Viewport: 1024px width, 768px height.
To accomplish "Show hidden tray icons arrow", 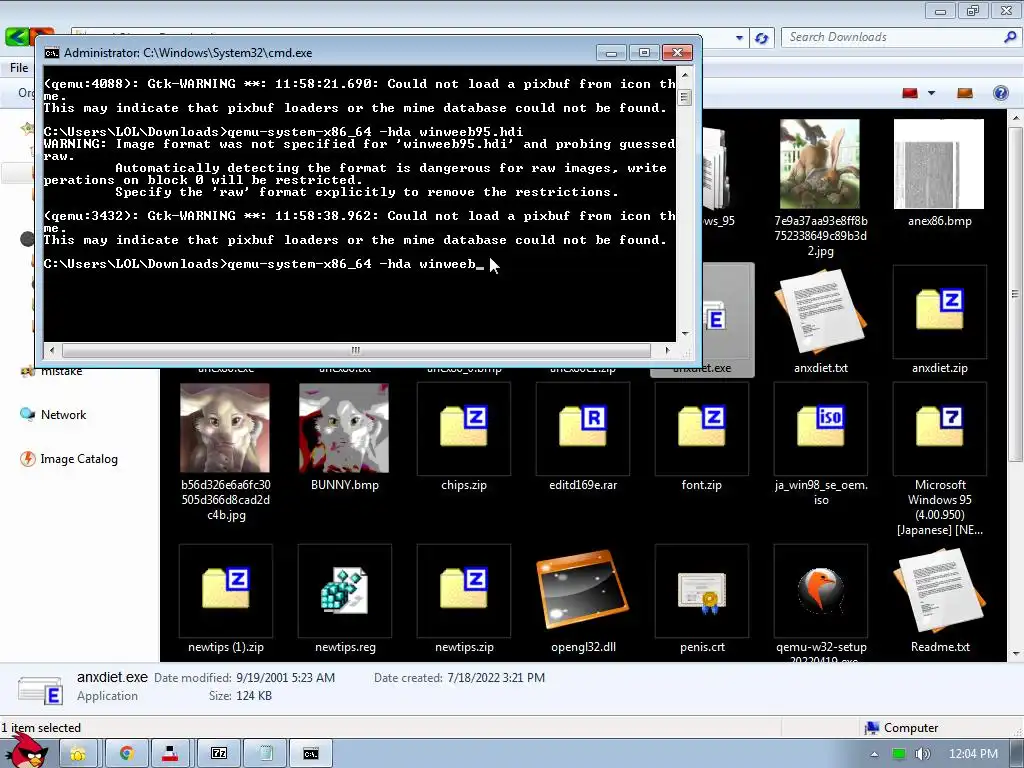I will coord(874,754).
